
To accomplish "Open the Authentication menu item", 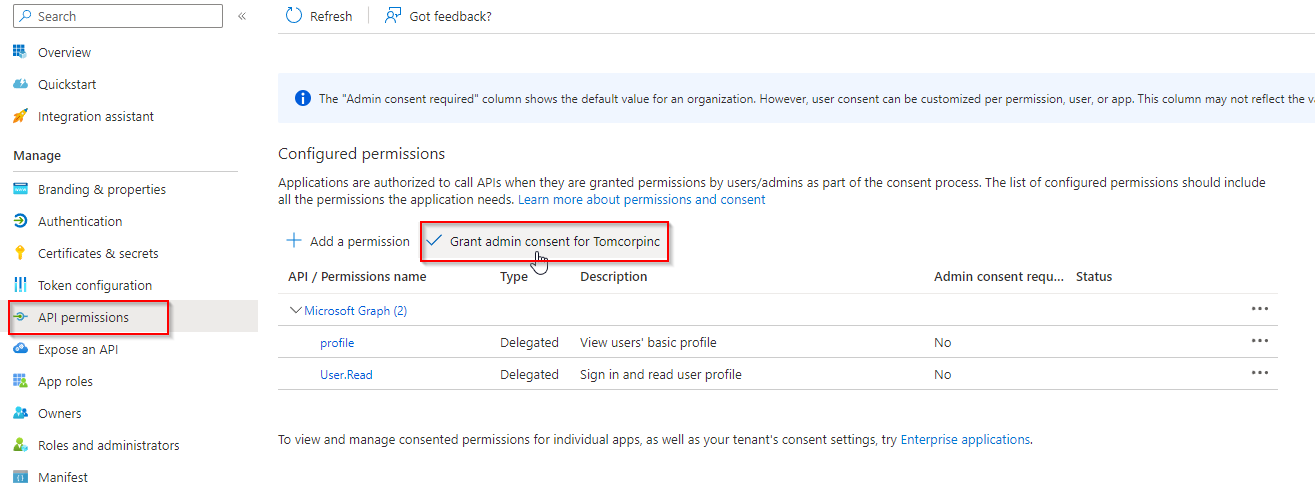I will [80, 221].
